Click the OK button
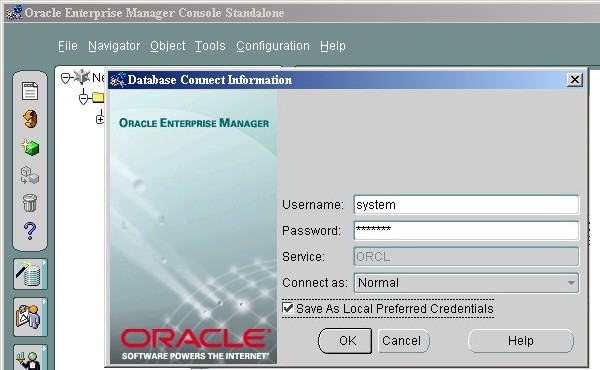This screenshot has height=370, width=600. (345, 341)
